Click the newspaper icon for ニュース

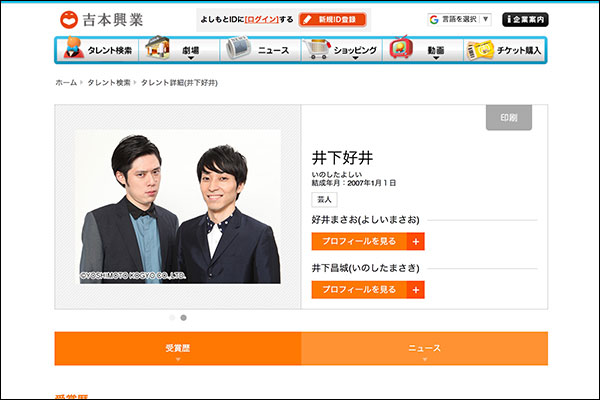pos(238,49)
